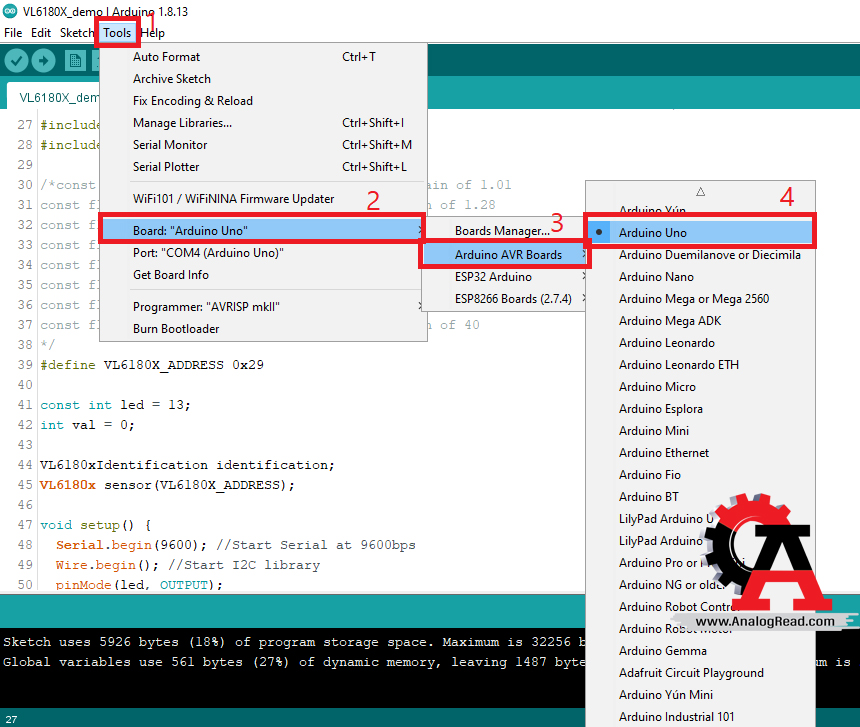Click the Verify checkmark toolbar icon
This screenshot has height=727, width=860.
(16, 60)
